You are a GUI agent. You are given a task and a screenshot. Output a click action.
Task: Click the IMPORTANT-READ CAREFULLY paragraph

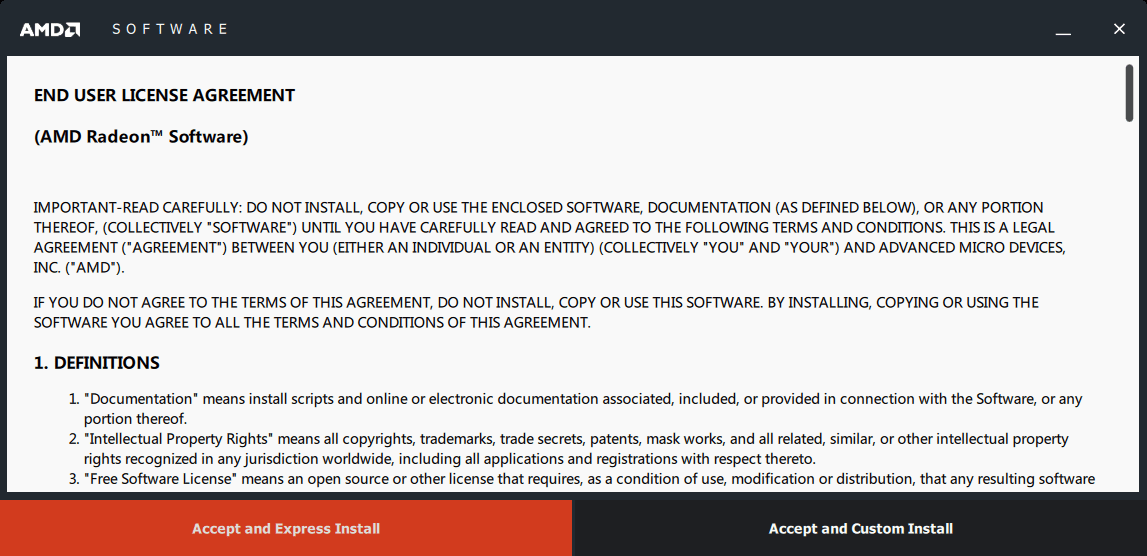[x=549, y=238]
